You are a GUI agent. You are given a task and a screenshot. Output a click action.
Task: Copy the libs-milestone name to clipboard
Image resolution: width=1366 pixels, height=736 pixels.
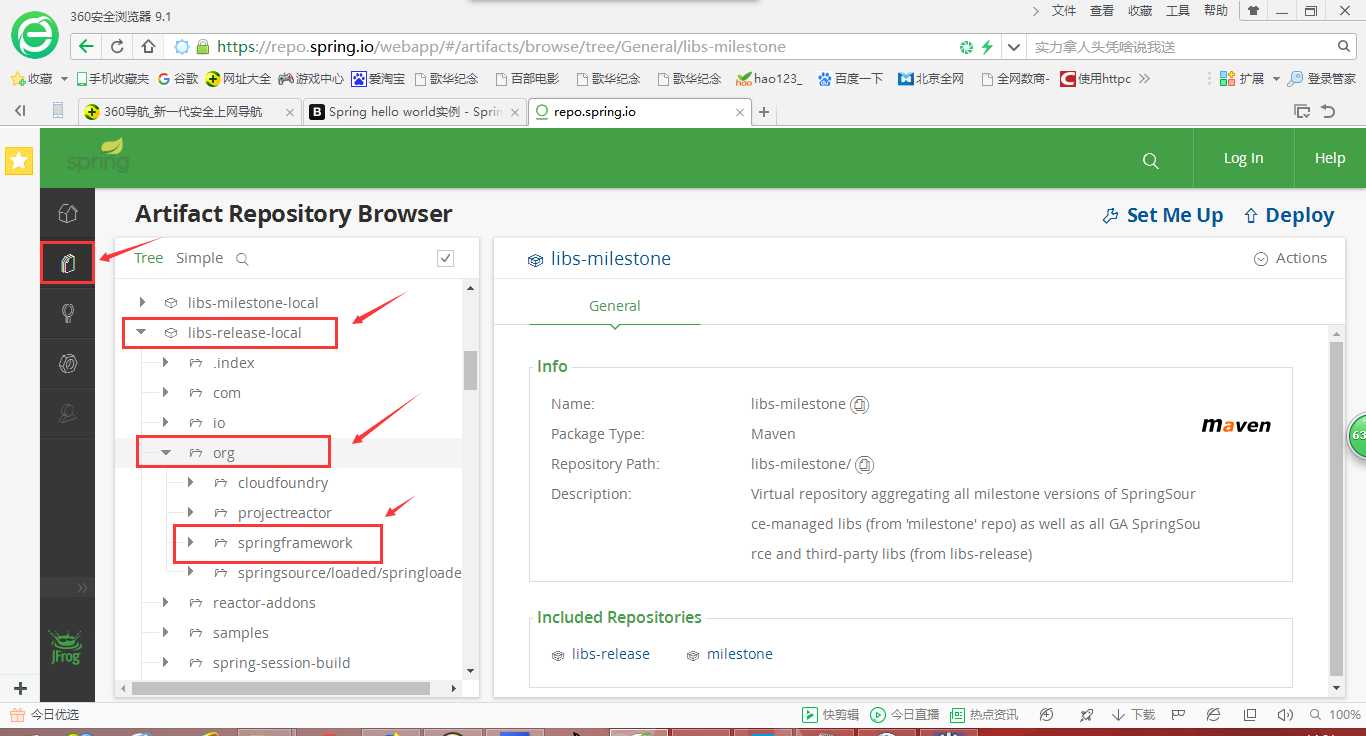(x=859, y=405)
